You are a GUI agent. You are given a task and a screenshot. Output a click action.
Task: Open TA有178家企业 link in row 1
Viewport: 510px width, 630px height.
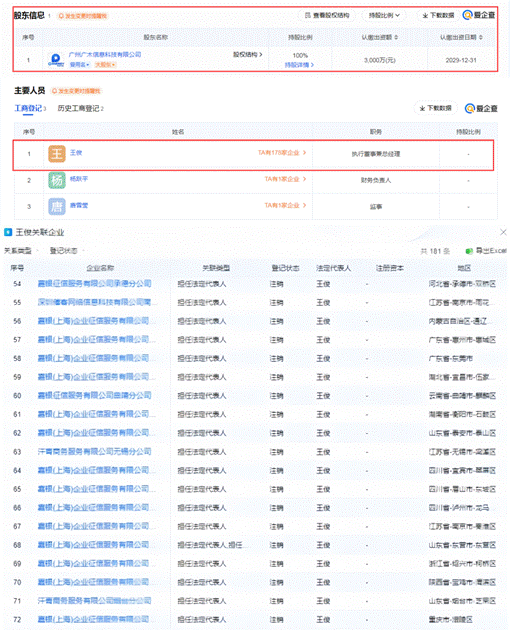(282, 153)
